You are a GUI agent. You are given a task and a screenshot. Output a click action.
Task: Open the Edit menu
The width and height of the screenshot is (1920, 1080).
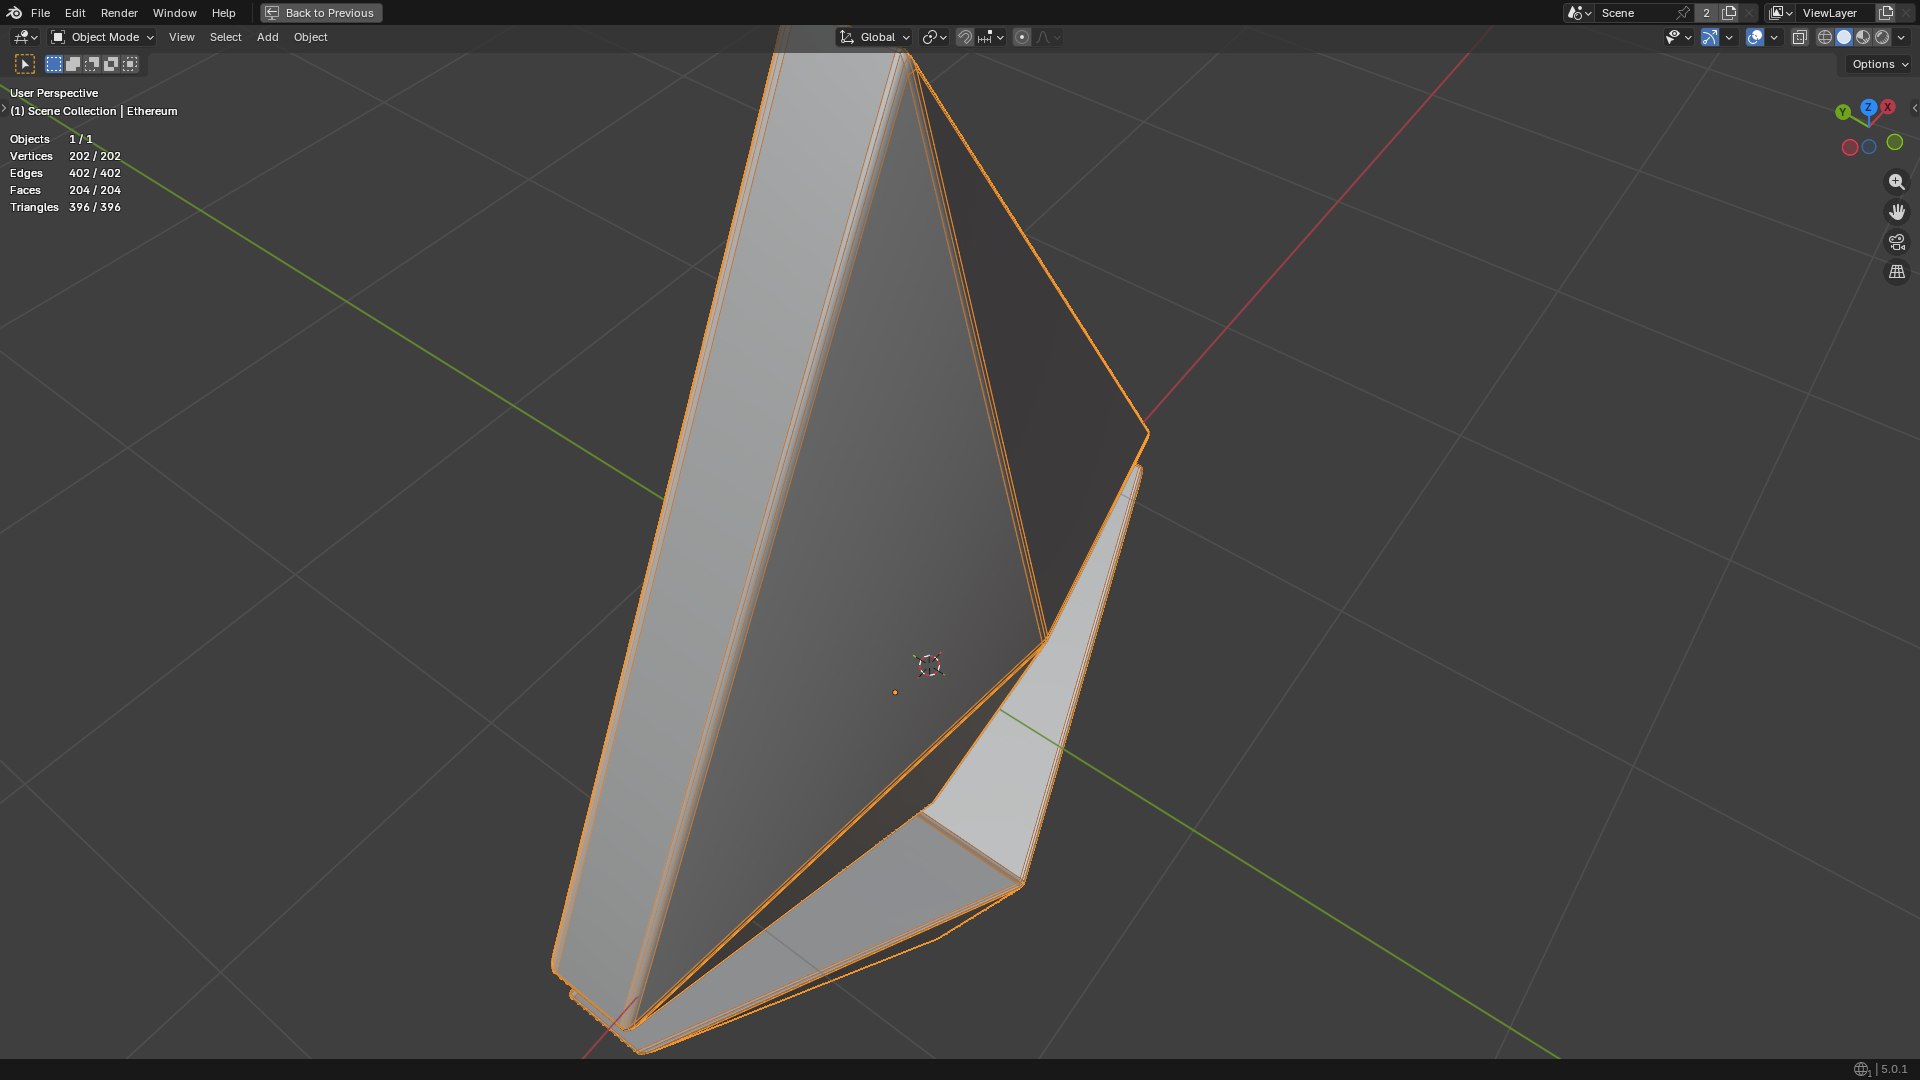[75, 13]
